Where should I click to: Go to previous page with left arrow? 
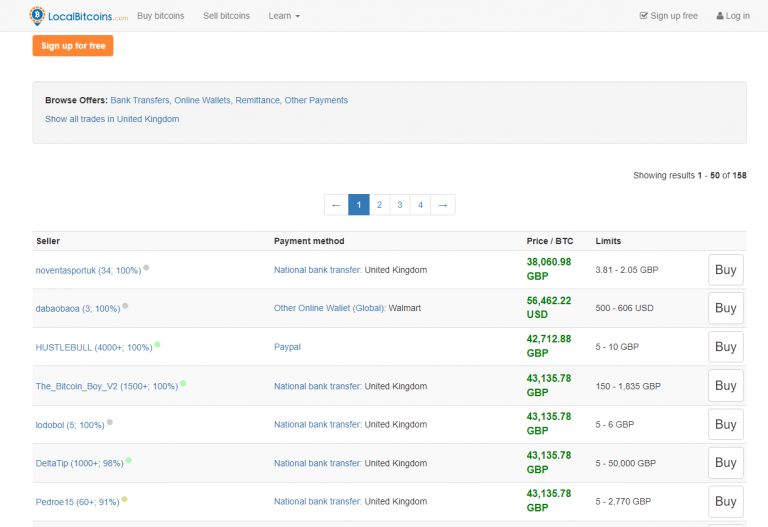click(336, 205)
